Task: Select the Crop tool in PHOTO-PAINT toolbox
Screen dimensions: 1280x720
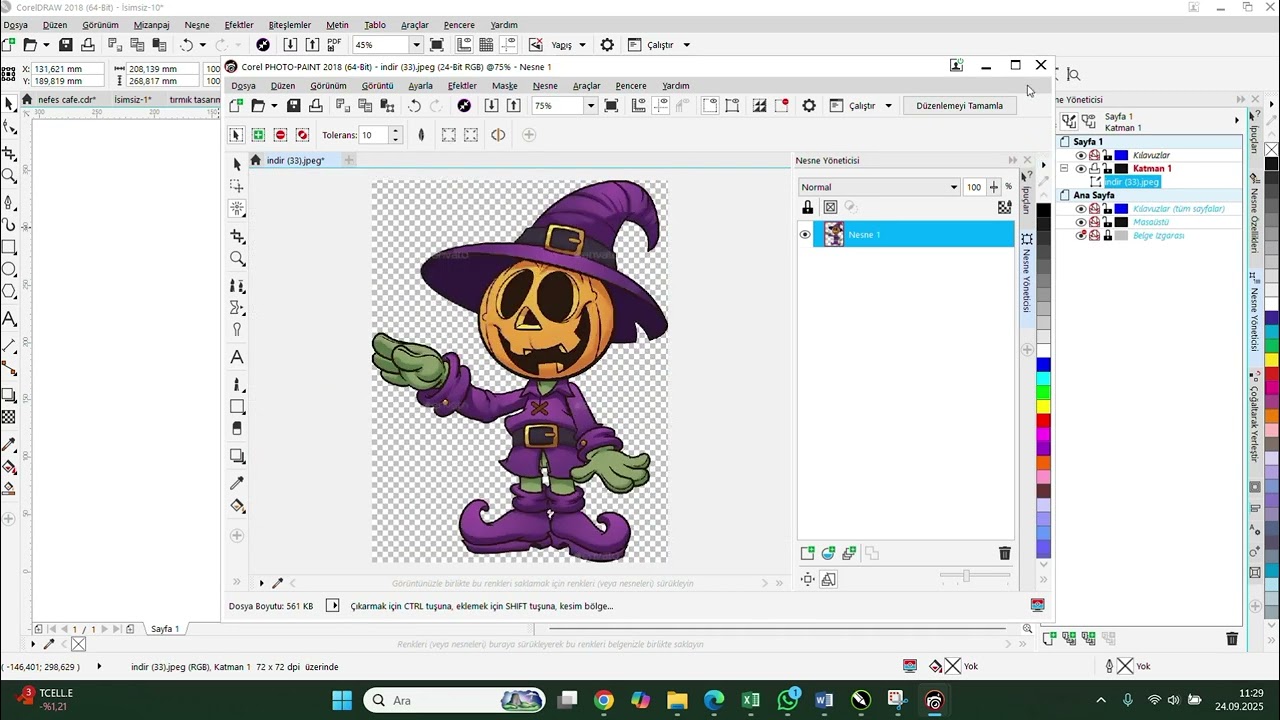Action: tap(237, 236)
